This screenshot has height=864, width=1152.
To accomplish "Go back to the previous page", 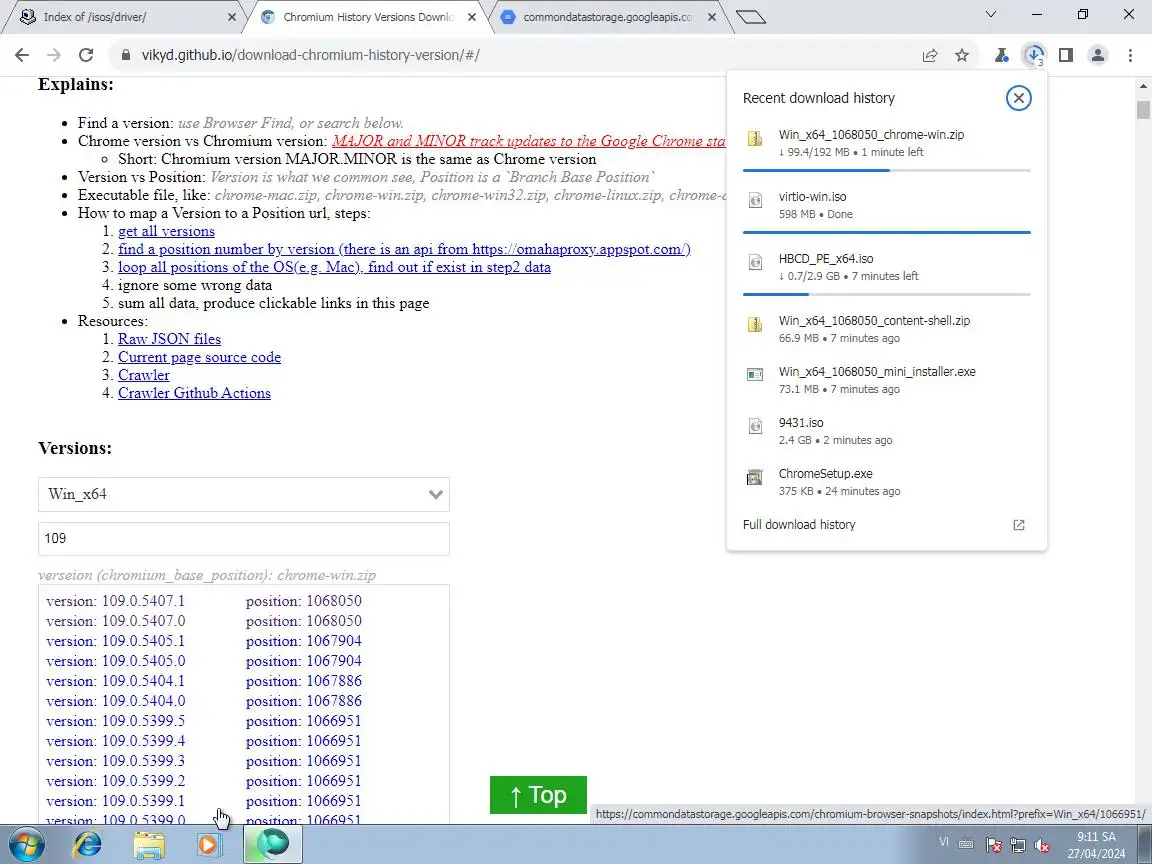I will 22,55.
